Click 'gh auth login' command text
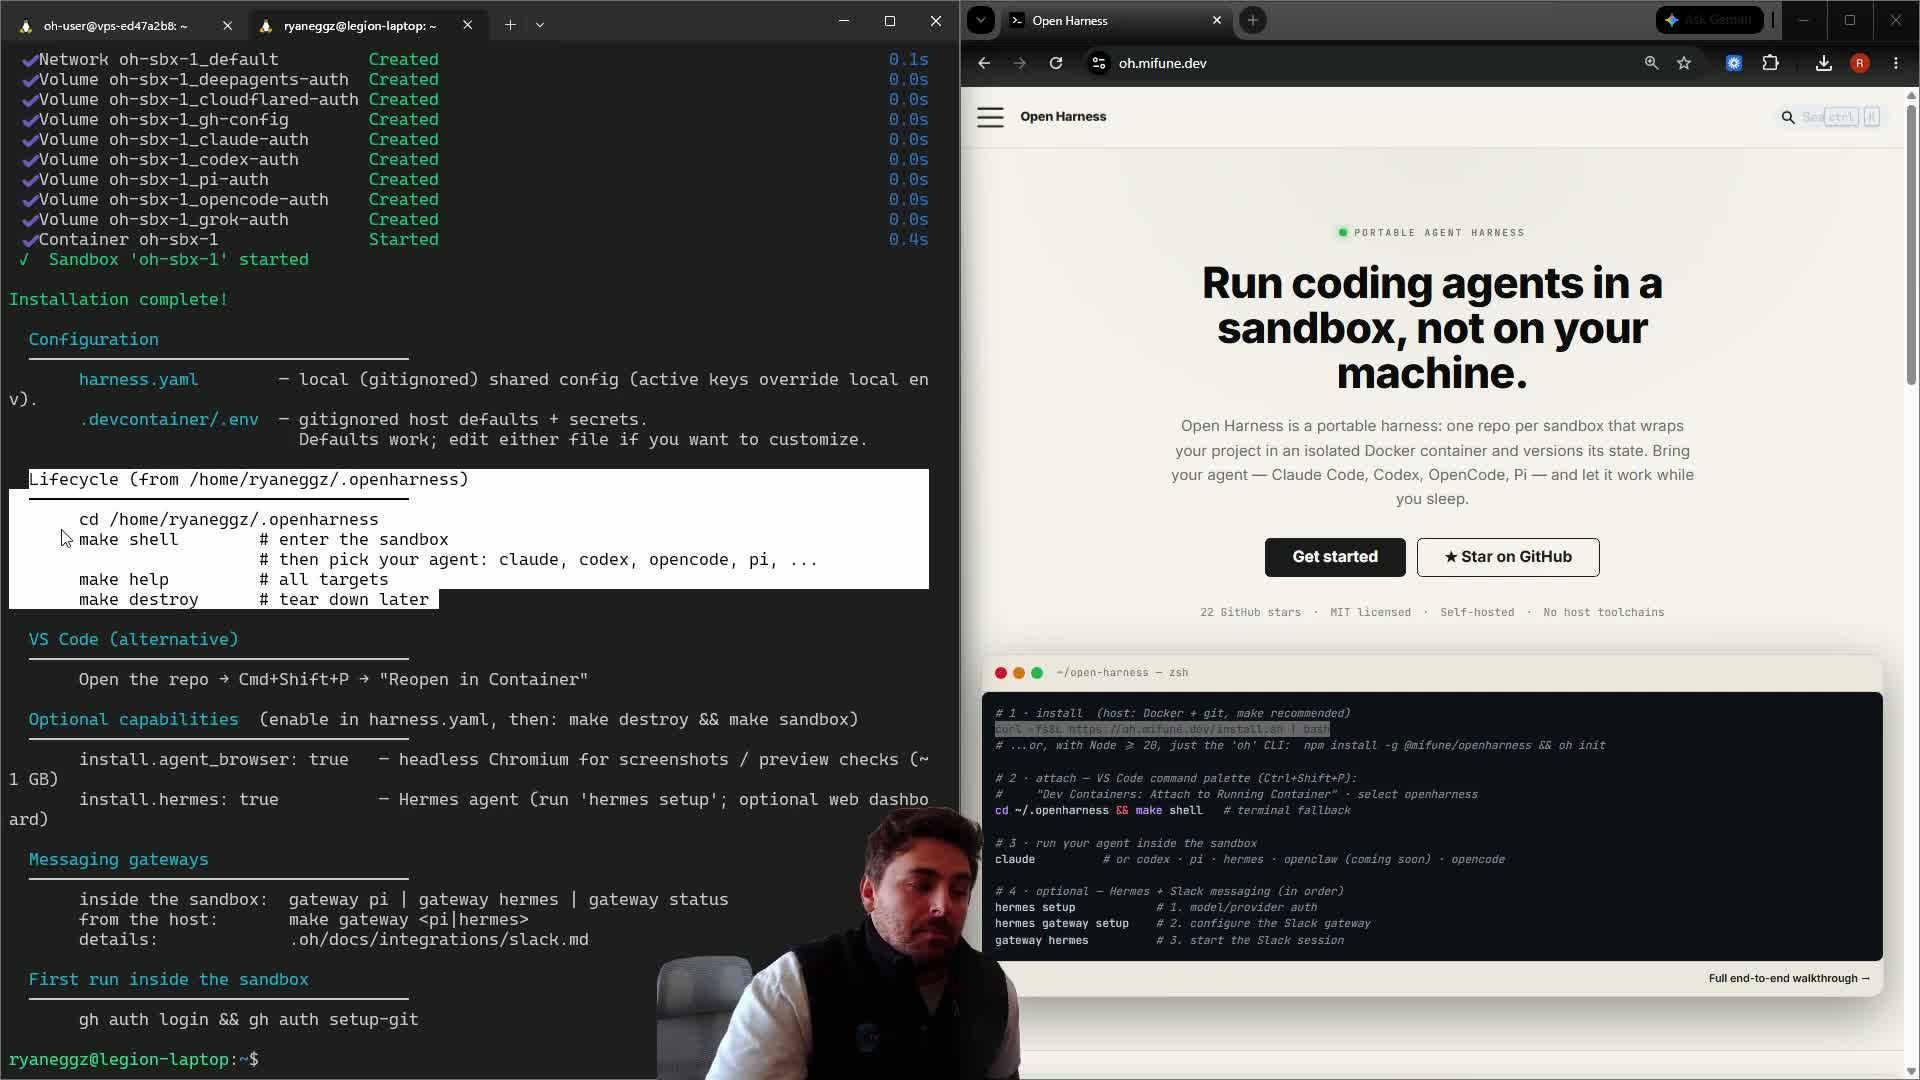Screen dimensions: 1920x1080 144,1019
